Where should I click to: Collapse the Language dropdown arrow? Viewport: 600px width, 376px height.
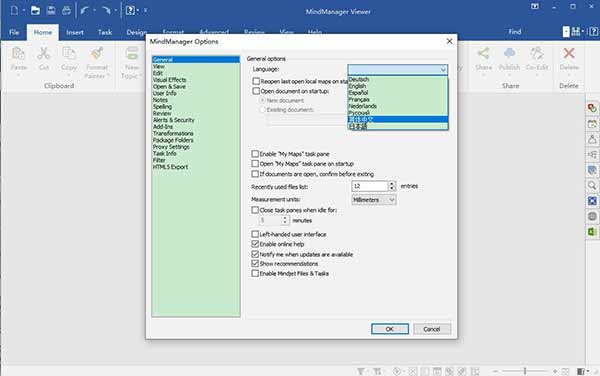pos(443,70)
